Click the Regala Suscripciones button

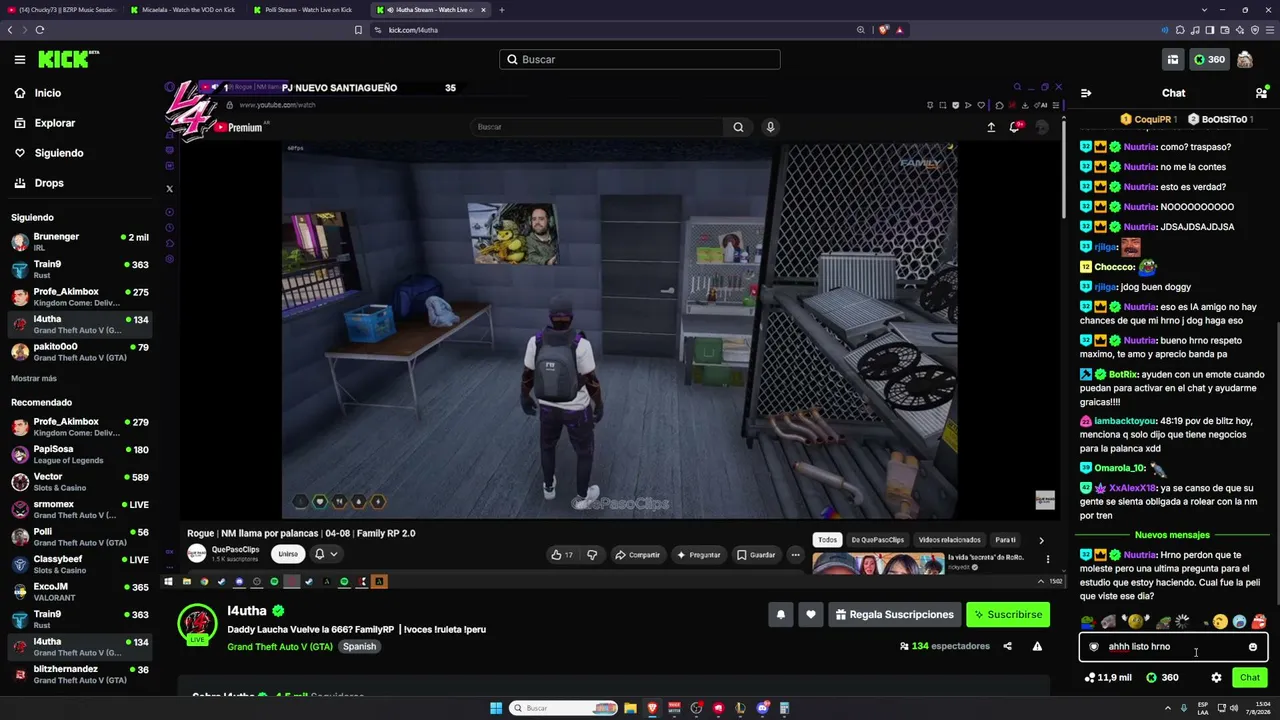[x=894, y=615]
